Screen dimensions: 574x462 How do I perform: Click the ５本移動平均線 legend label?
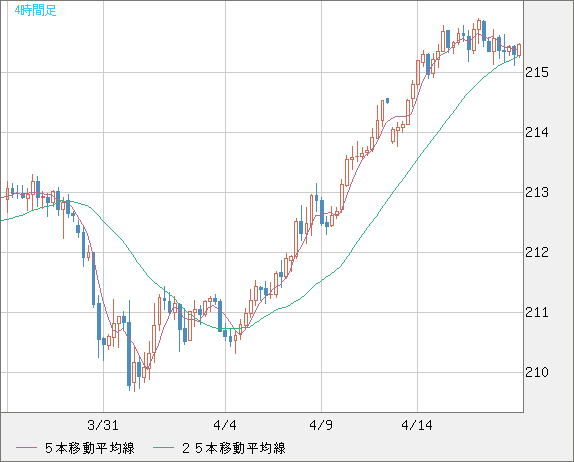click(90, 448)
